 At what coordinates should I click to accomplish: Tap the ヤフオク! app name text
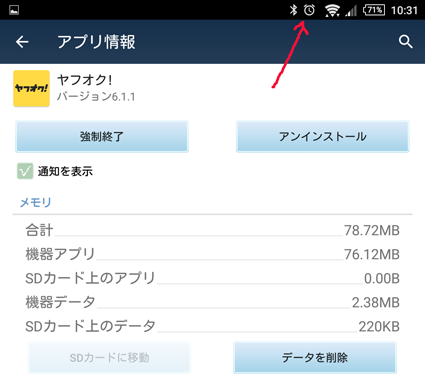[85, 80]
